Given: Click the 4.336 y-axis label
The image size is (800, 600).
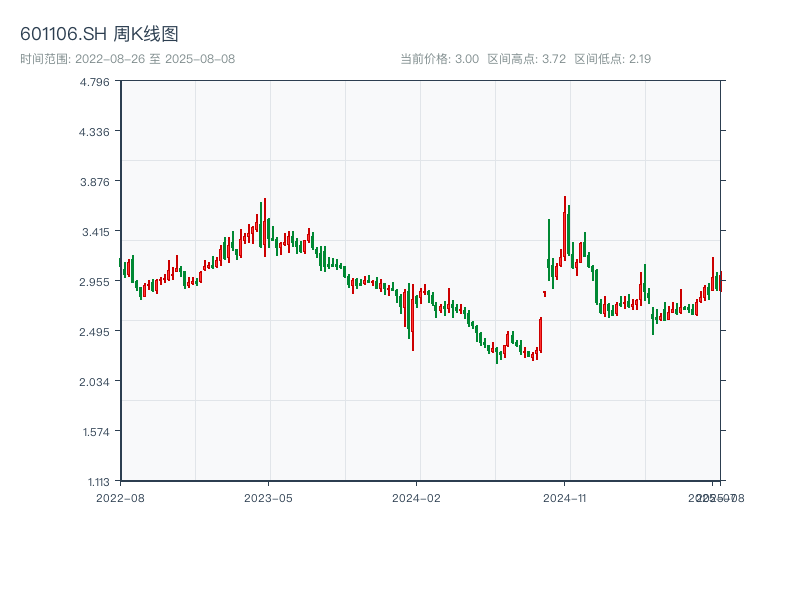Looking at the screenshot, I should tap(95, 131).
